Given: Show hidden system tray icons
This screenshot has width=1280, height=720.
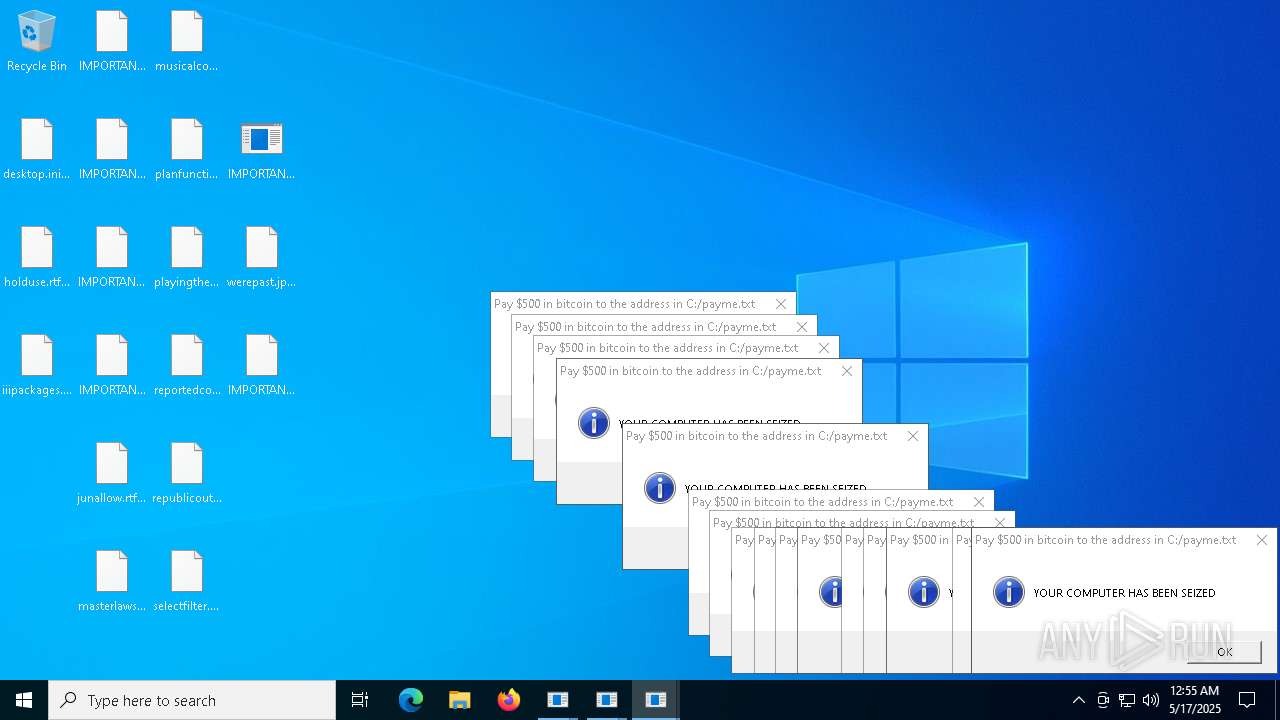Looking at the screenshot, I should [1079, 700].
